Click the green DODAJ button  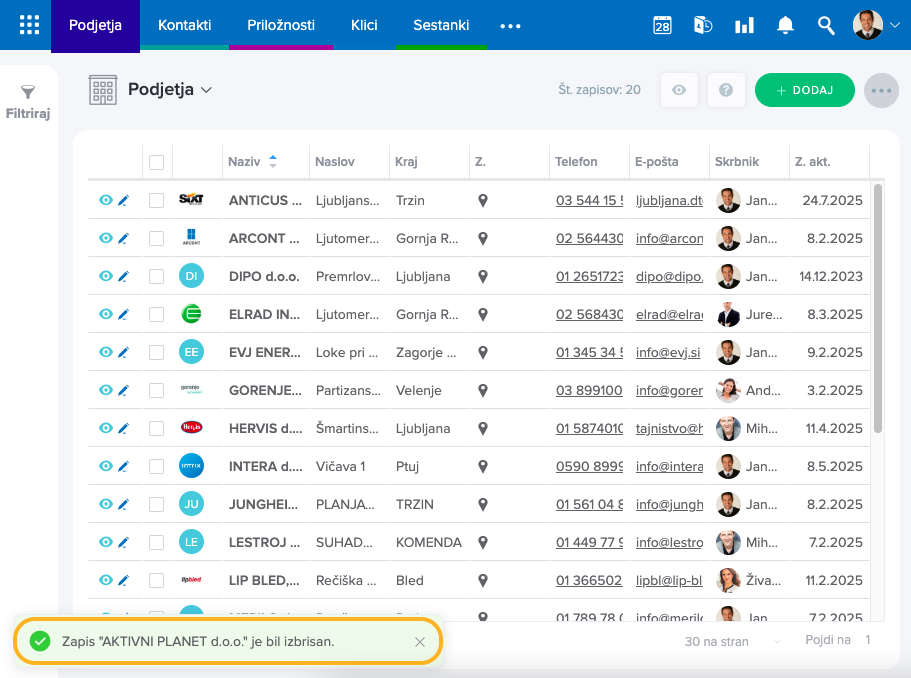[x=804, y=90]
